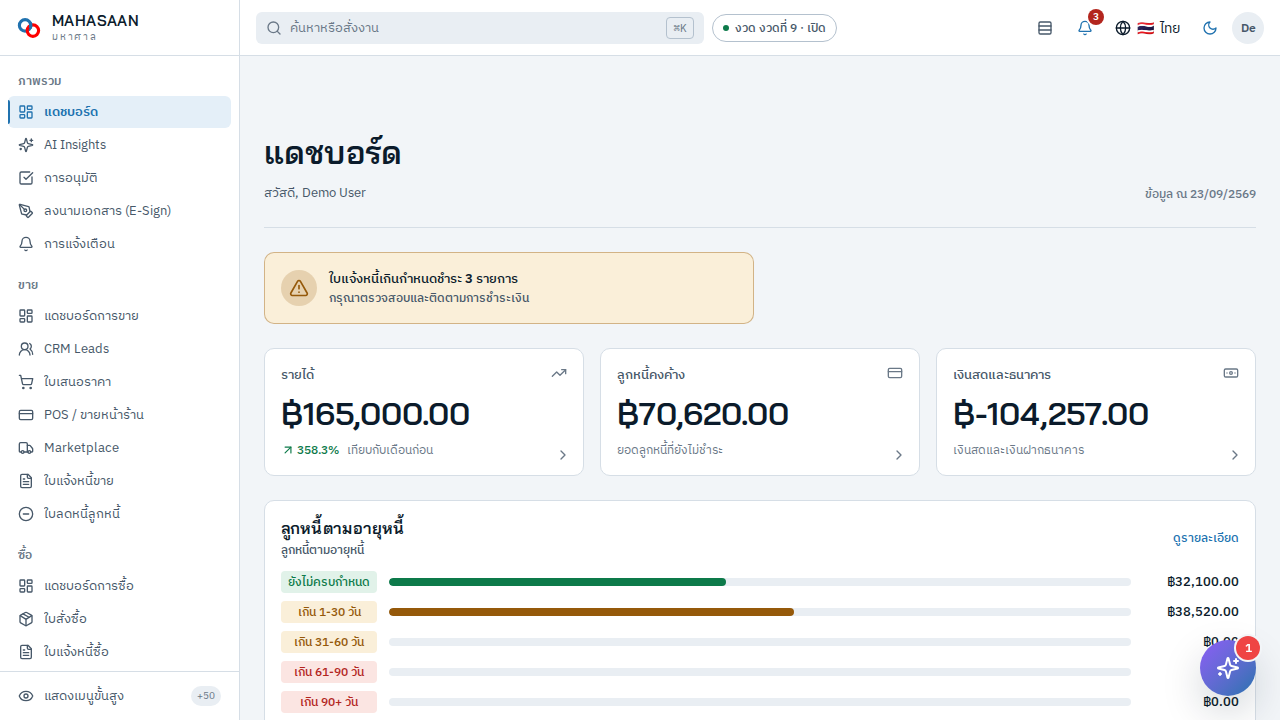Open the floating AI assistant sparkle button
1280x720 pixels.
pos(1228,667)
